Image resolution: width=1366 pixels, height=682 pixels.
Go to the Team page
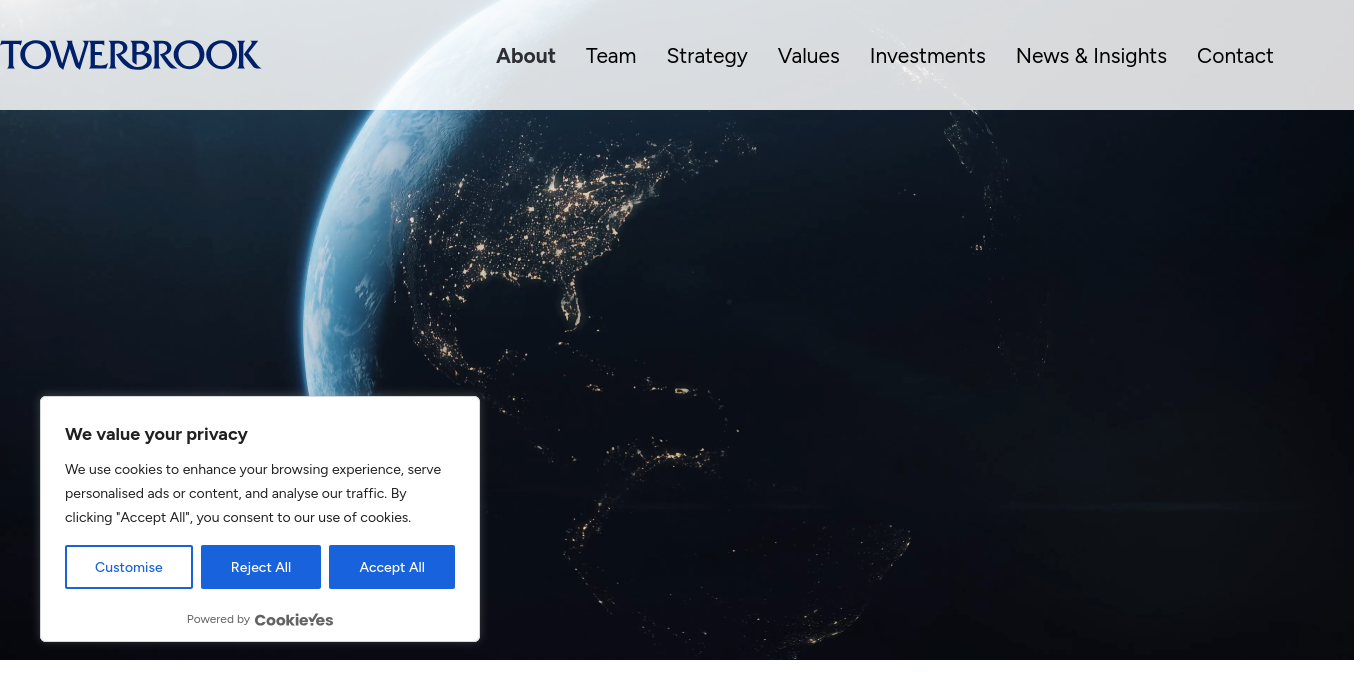pyautogui.click(x=610, y=56)
